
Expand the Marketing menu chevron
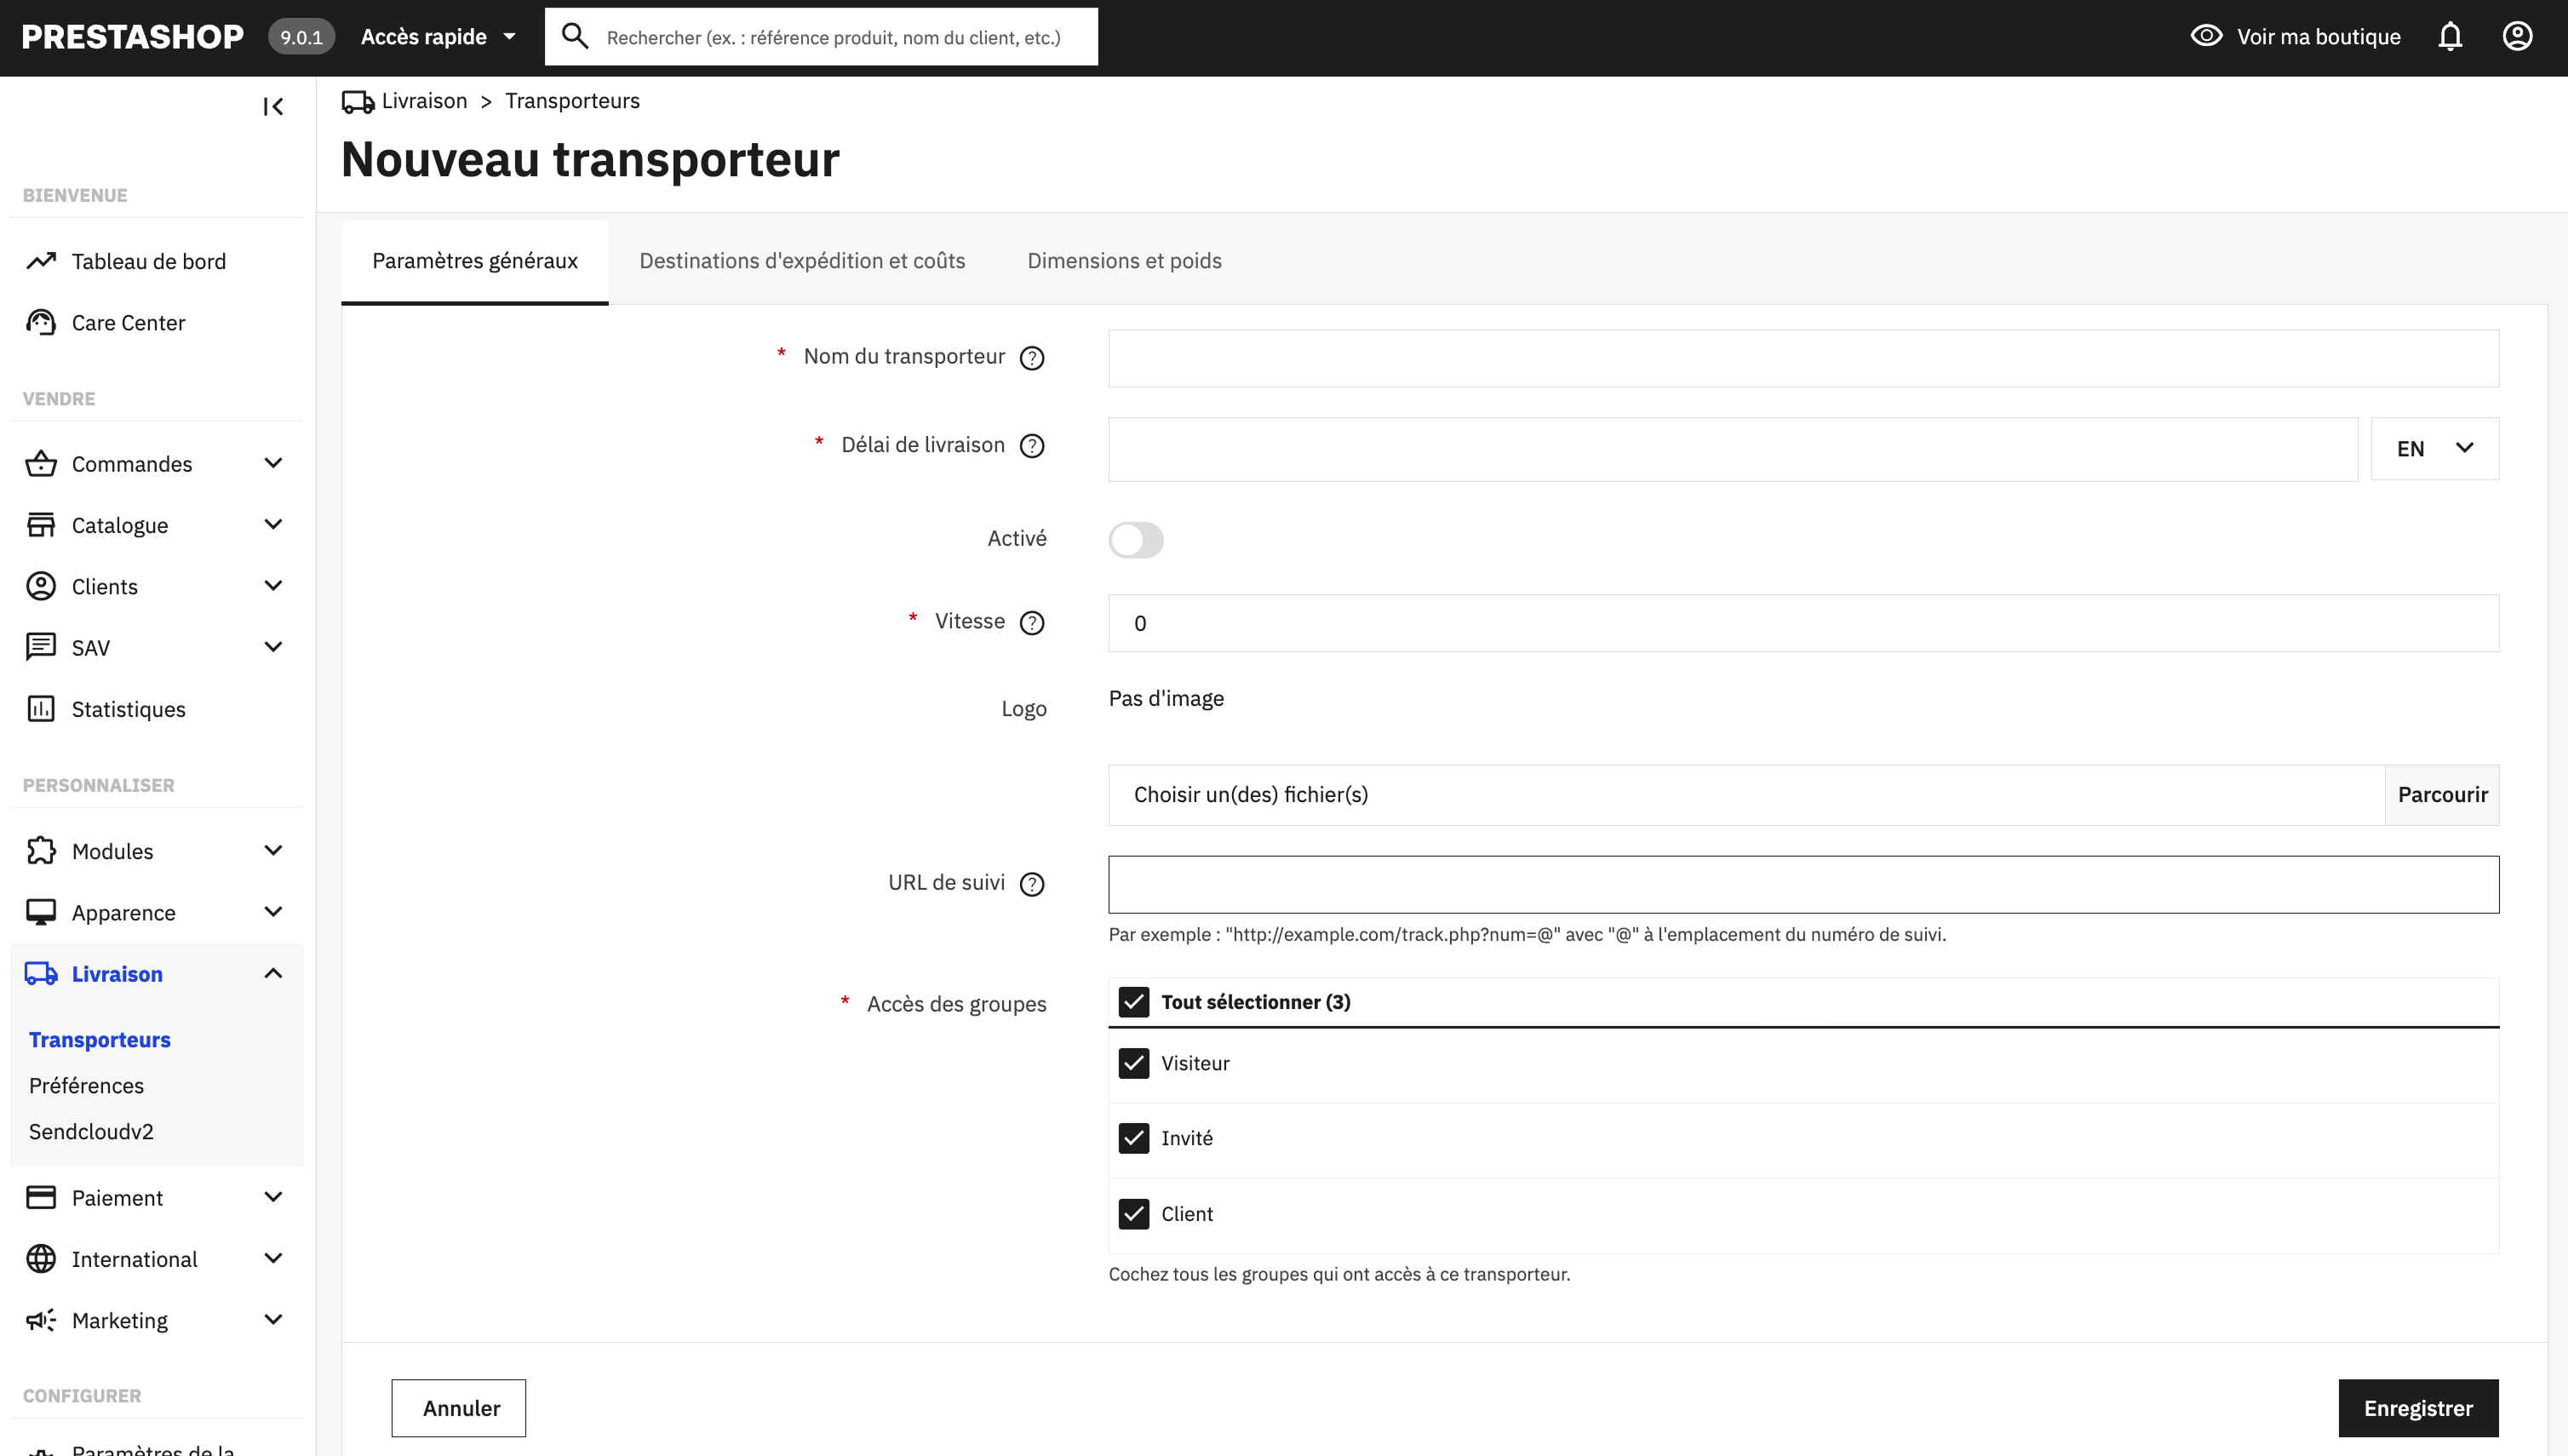pyautogui.click(x=273, y=1319)
